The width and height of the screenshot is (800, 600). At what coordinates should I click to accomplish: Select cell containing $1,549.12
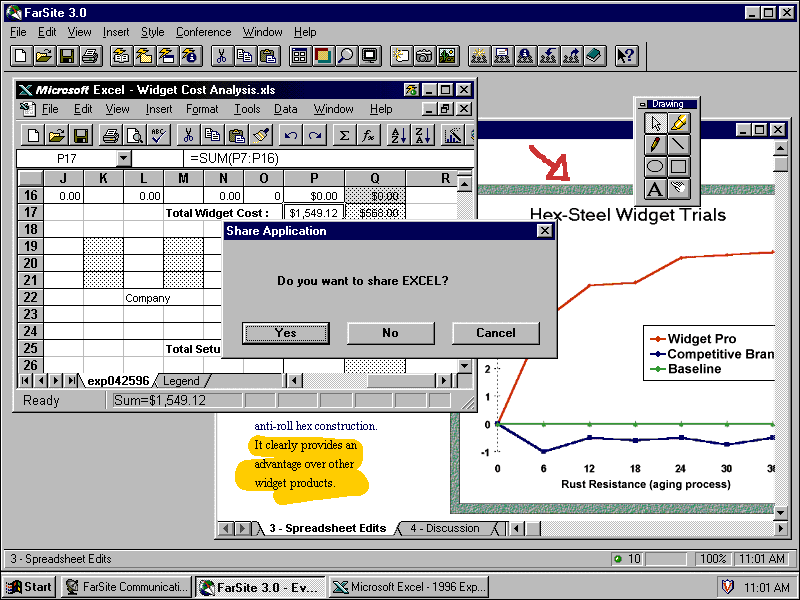pos(314,213)
